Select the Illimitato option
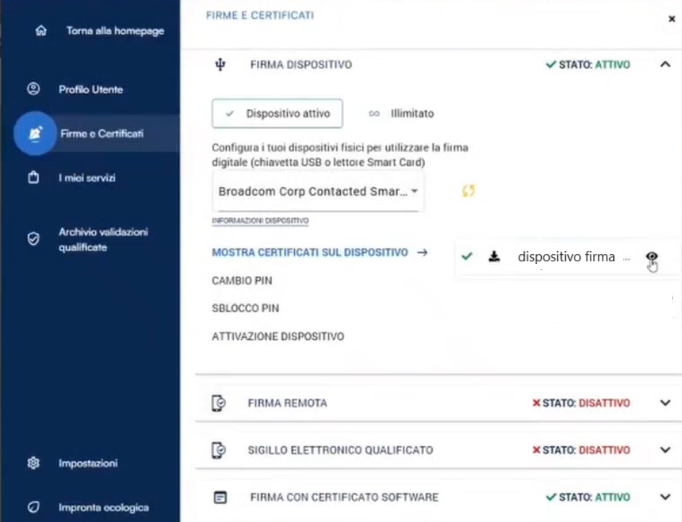682x522 pixels. click(x=402, y=114)
